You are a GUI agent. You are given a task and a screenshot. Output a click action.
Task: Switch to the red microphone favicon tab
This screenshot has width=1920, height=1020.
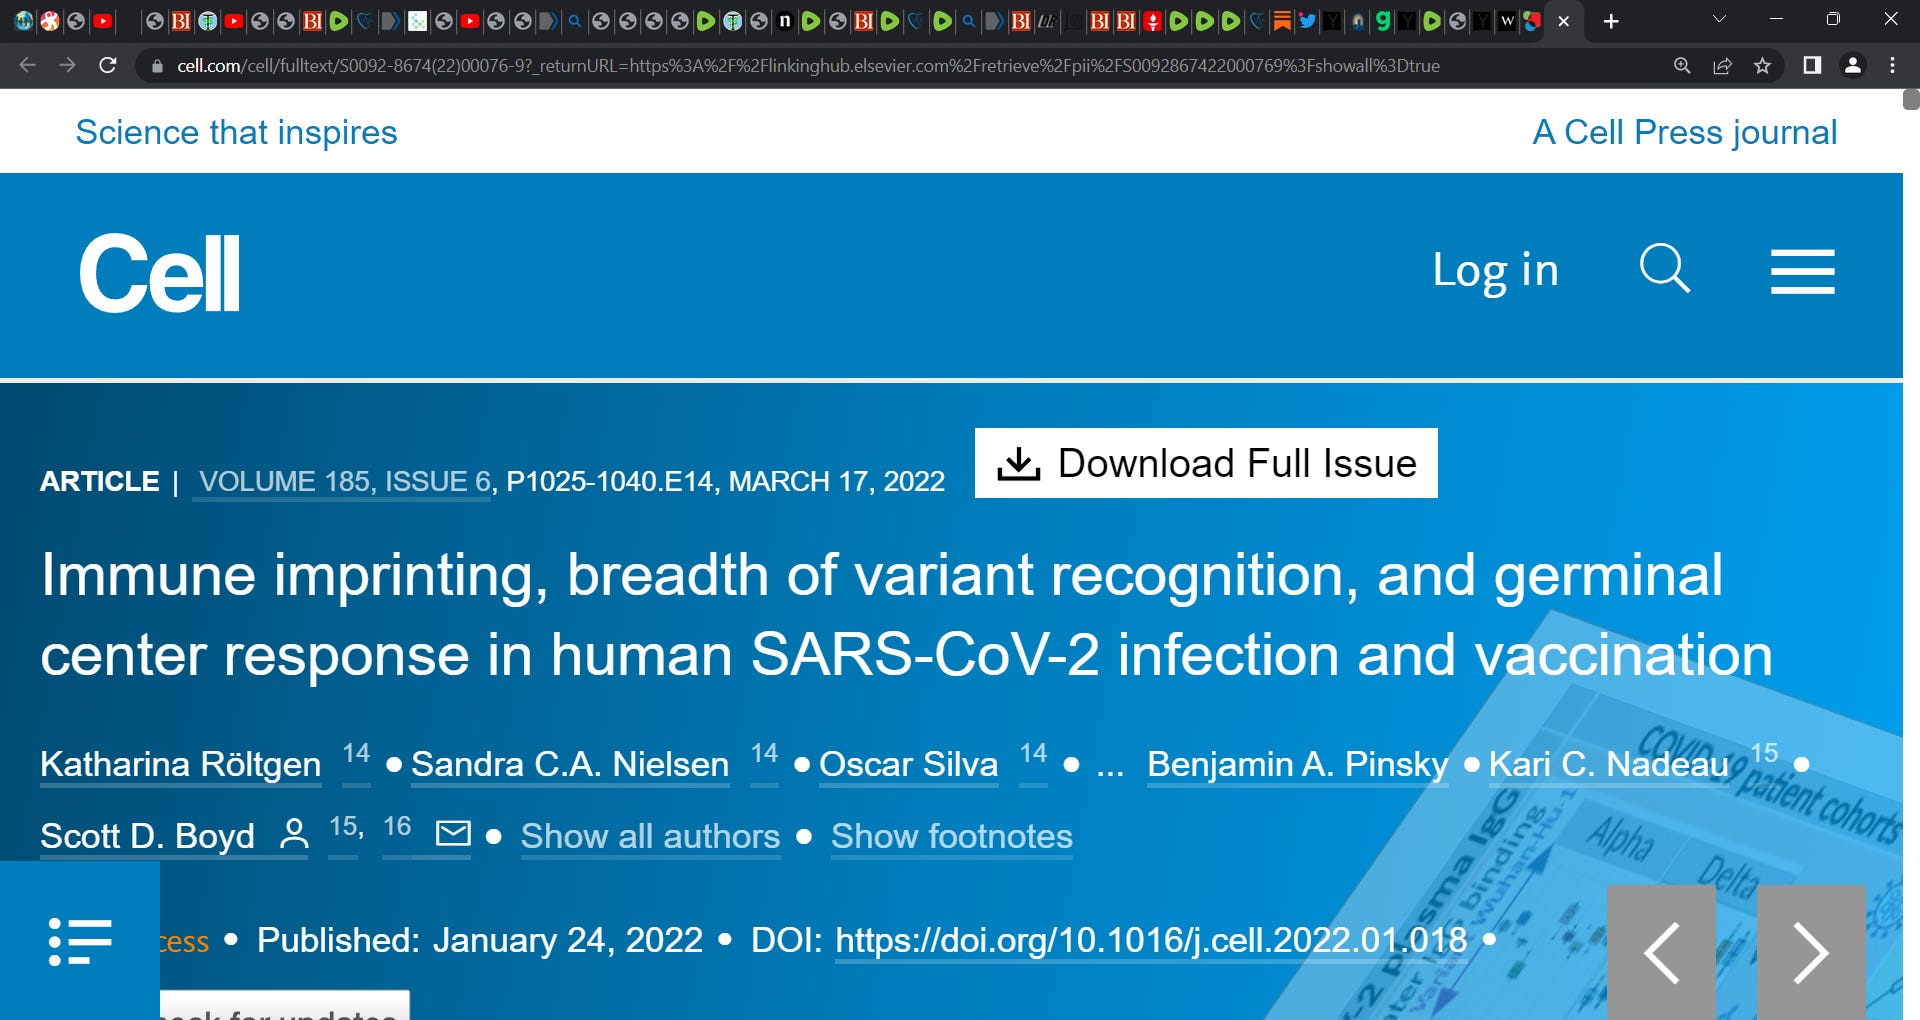pyautogui.click(x=1152, y=21)
